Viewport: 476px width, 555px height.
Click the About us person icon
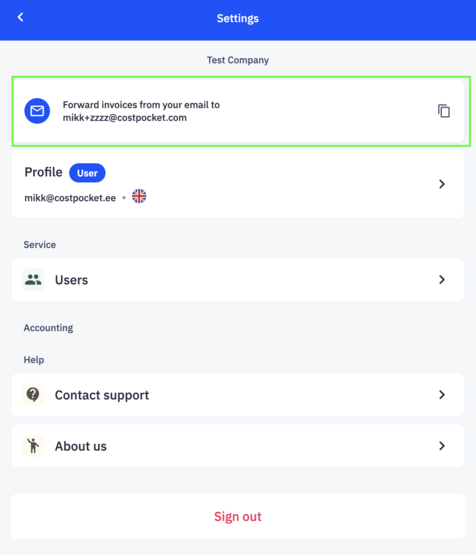[x=33, y=446]
